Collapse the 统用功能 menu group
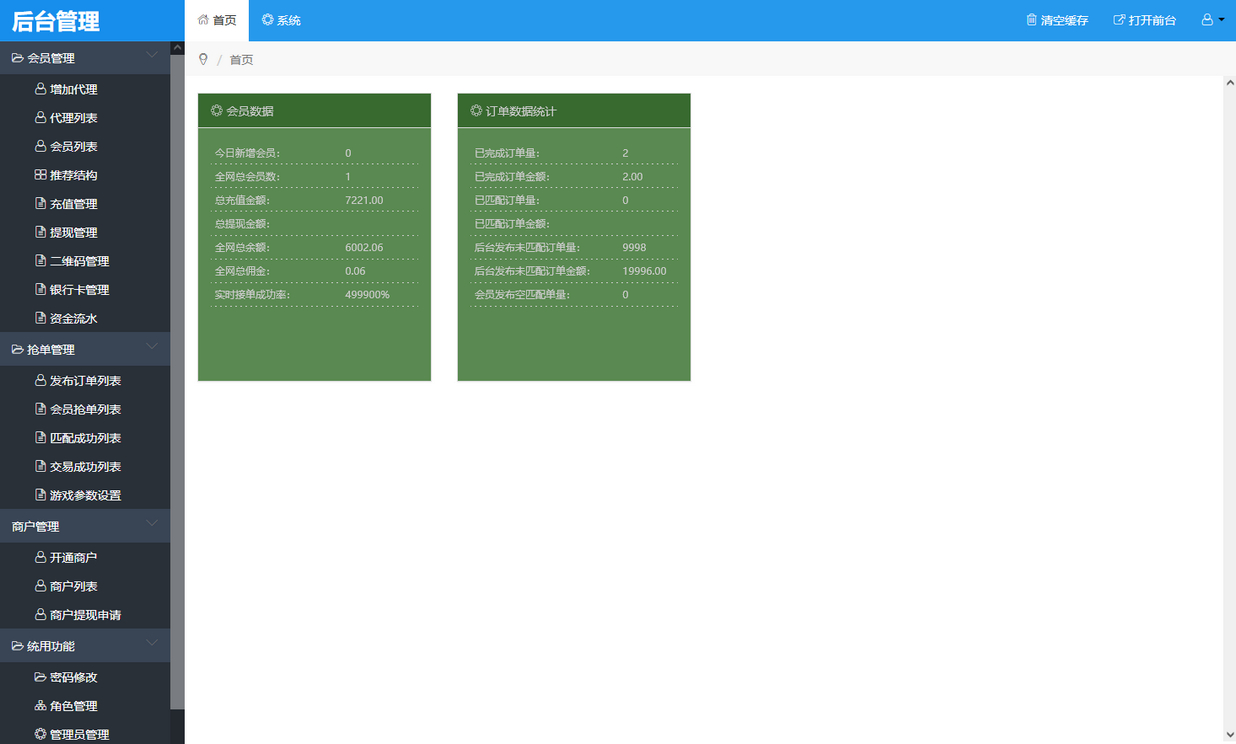The image size is (1236, 744). 152,645
